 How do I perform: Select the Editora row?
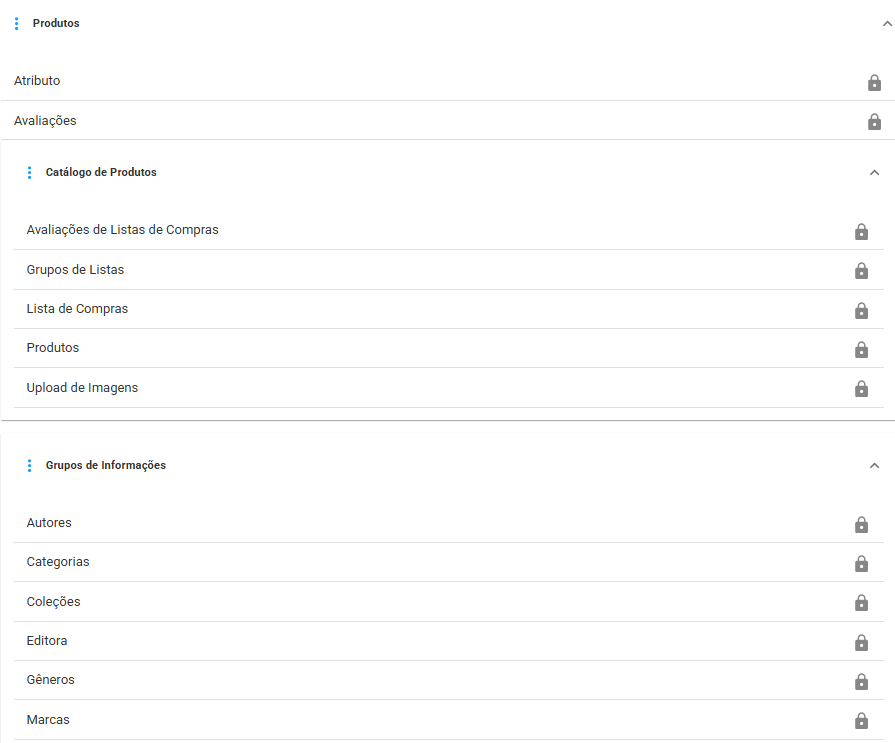click(x=449, y=641)
